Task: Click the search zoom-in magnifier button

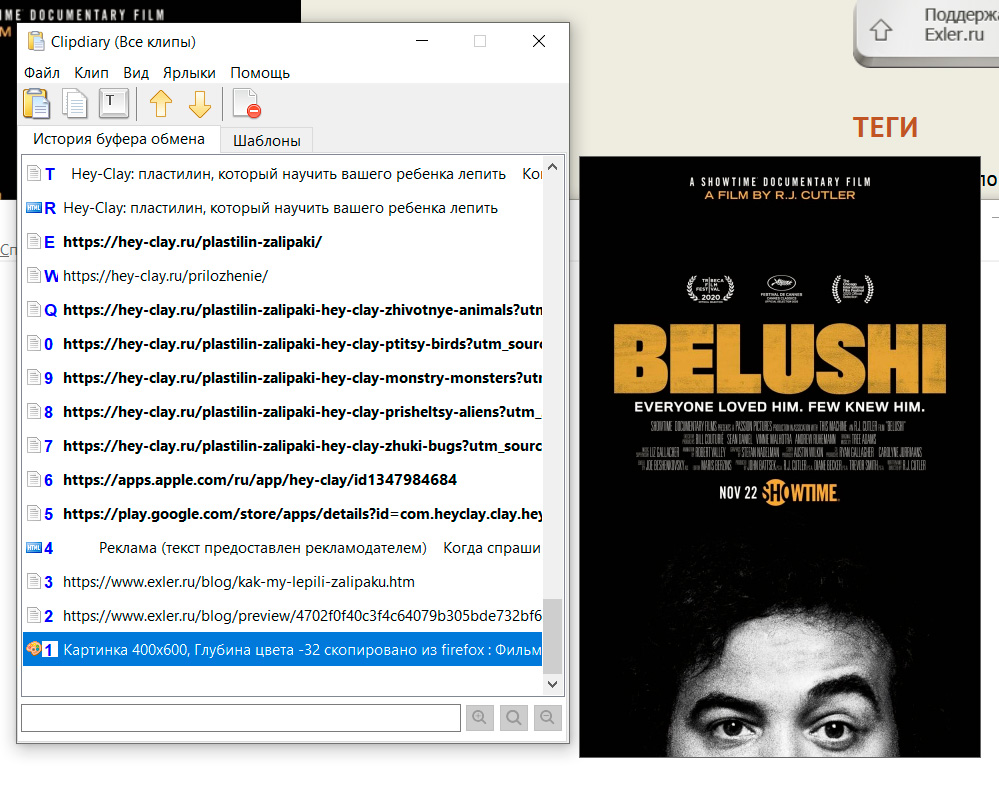Action: 480,717
